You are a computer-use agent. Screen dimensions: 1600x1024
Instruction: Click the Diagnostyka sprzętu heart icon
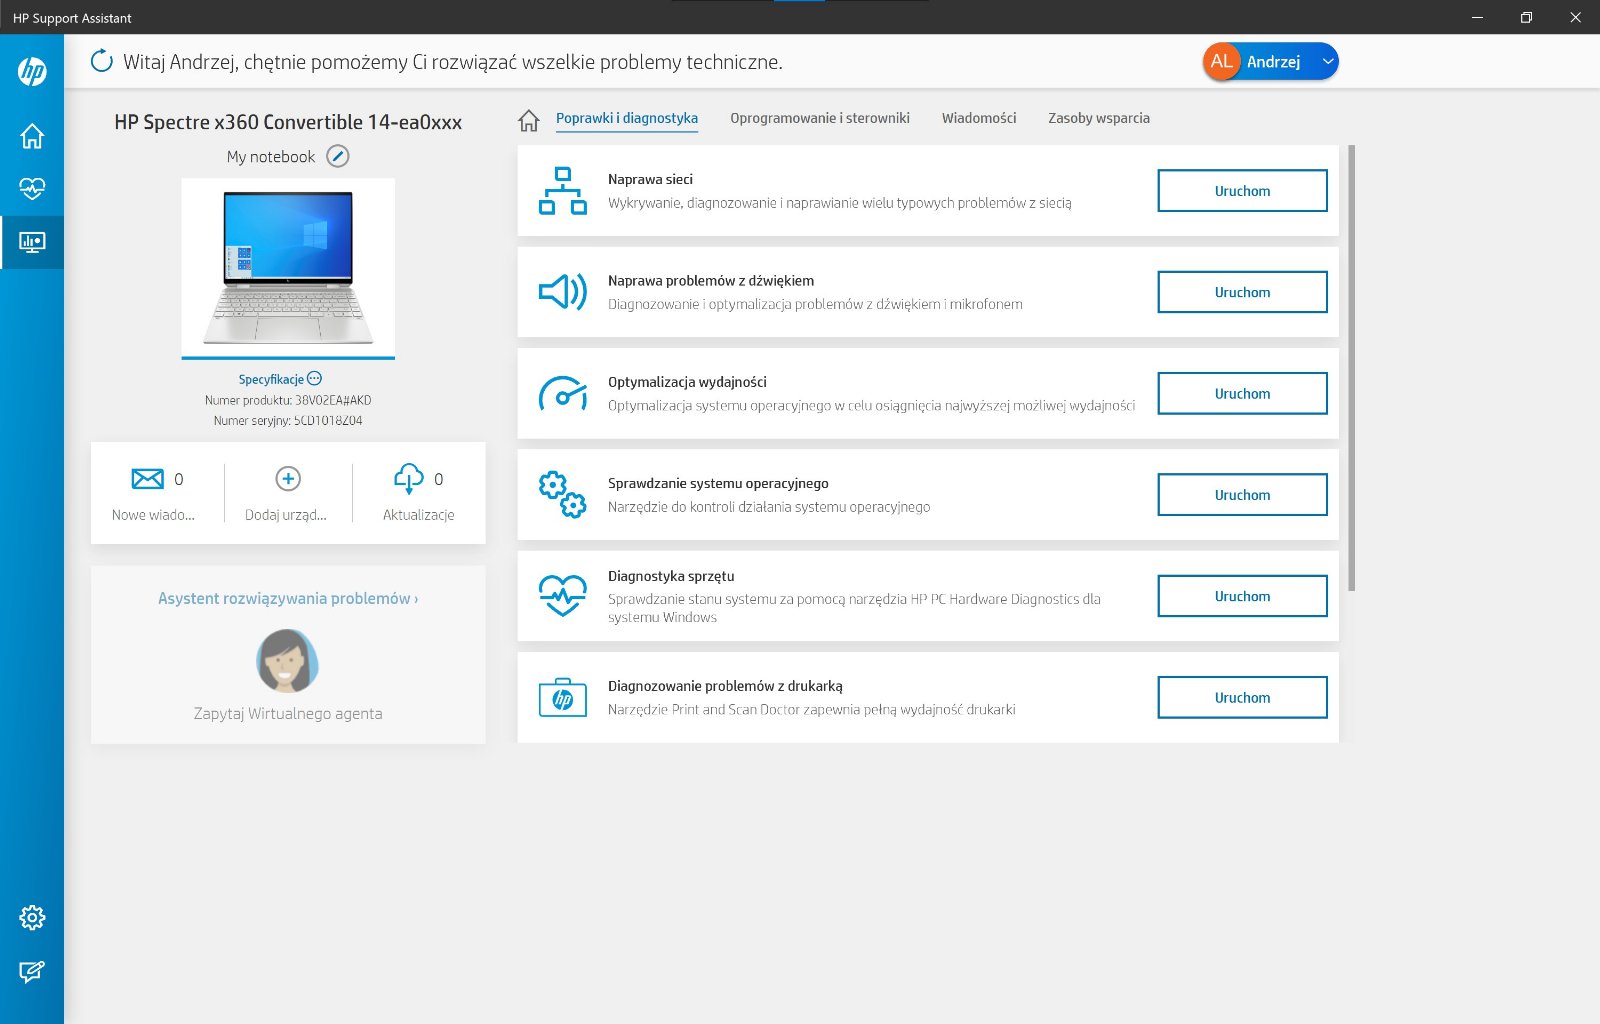(x=563, y=596)
